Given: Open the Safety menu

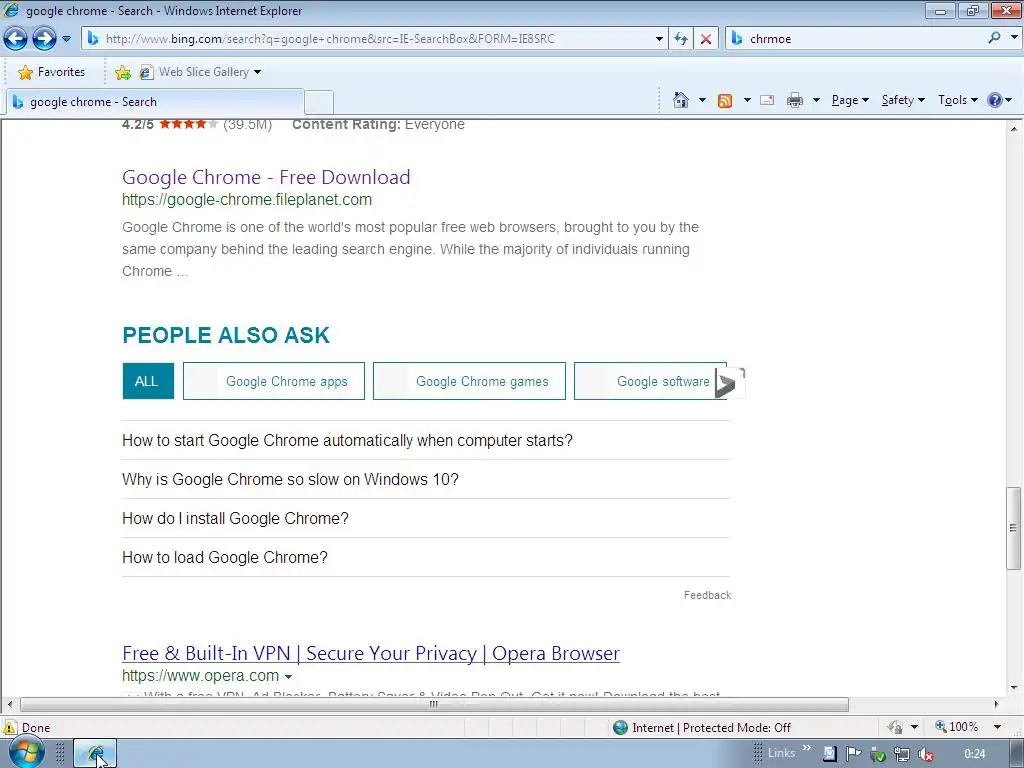Looking at the screenshot, I should (903, 100).
